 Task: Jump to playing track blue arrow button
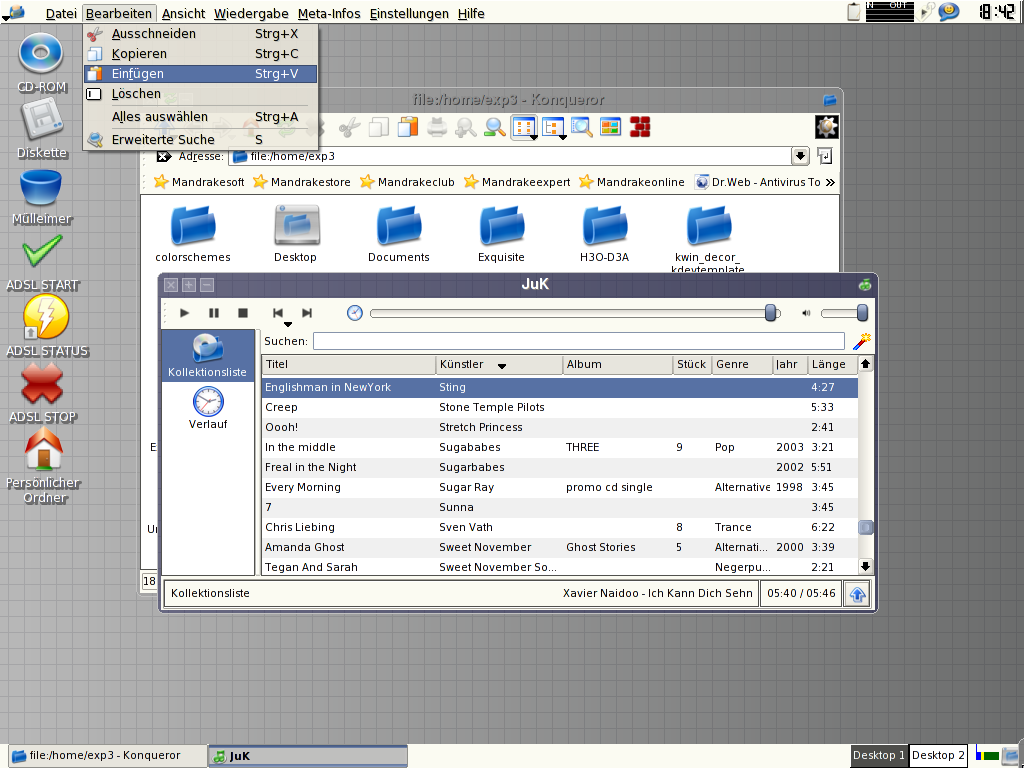click(x=857, y=594)
